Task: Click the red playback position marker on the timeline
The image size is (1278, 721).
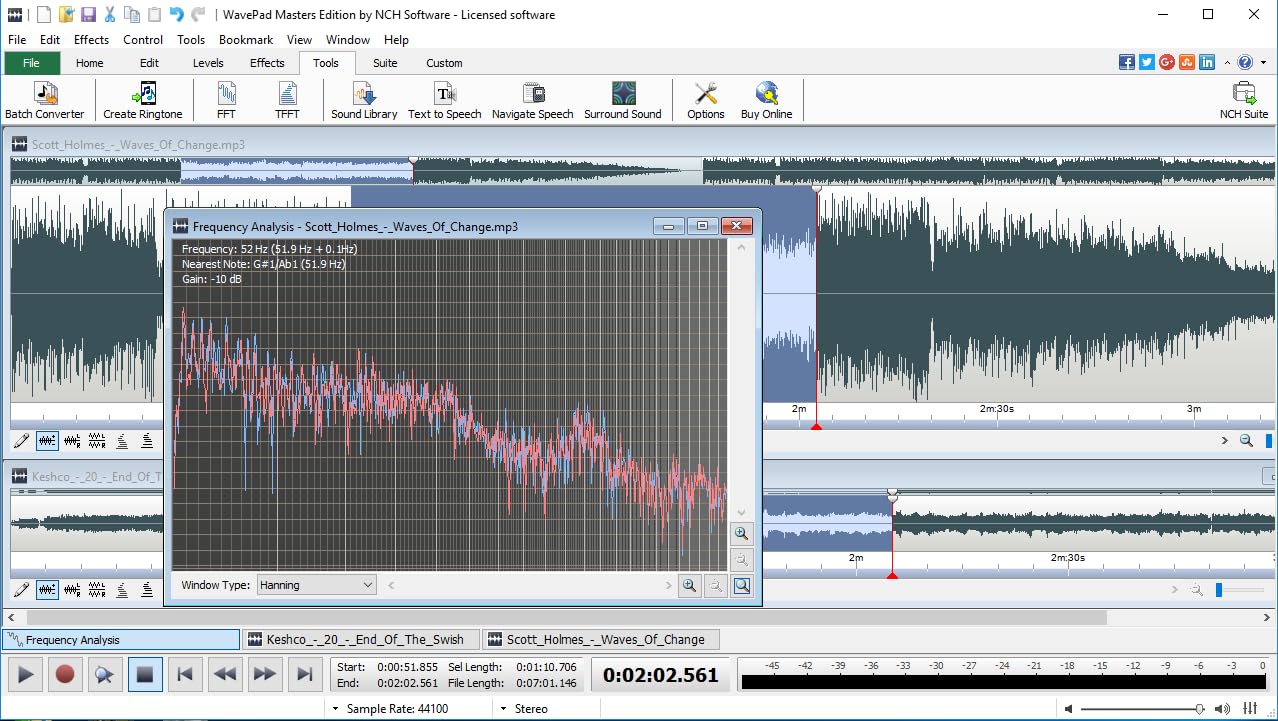Action: click(816, 424)
